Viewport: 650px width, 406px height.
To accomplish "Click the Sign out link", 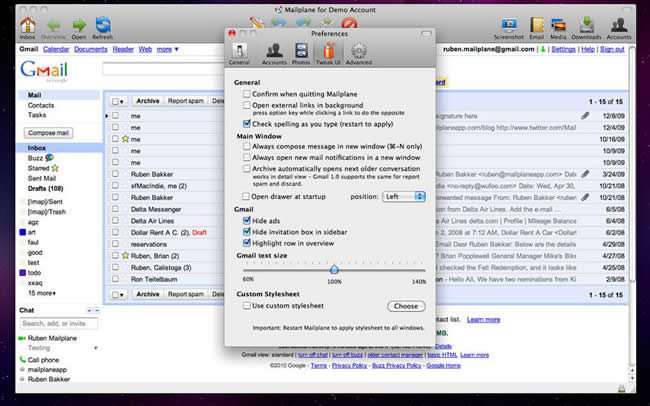I will point(612,49).
